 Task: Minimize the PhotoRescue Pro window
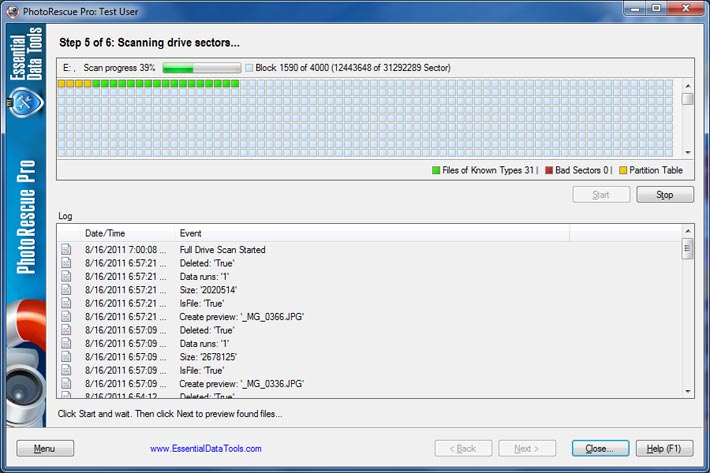[635, 9]
